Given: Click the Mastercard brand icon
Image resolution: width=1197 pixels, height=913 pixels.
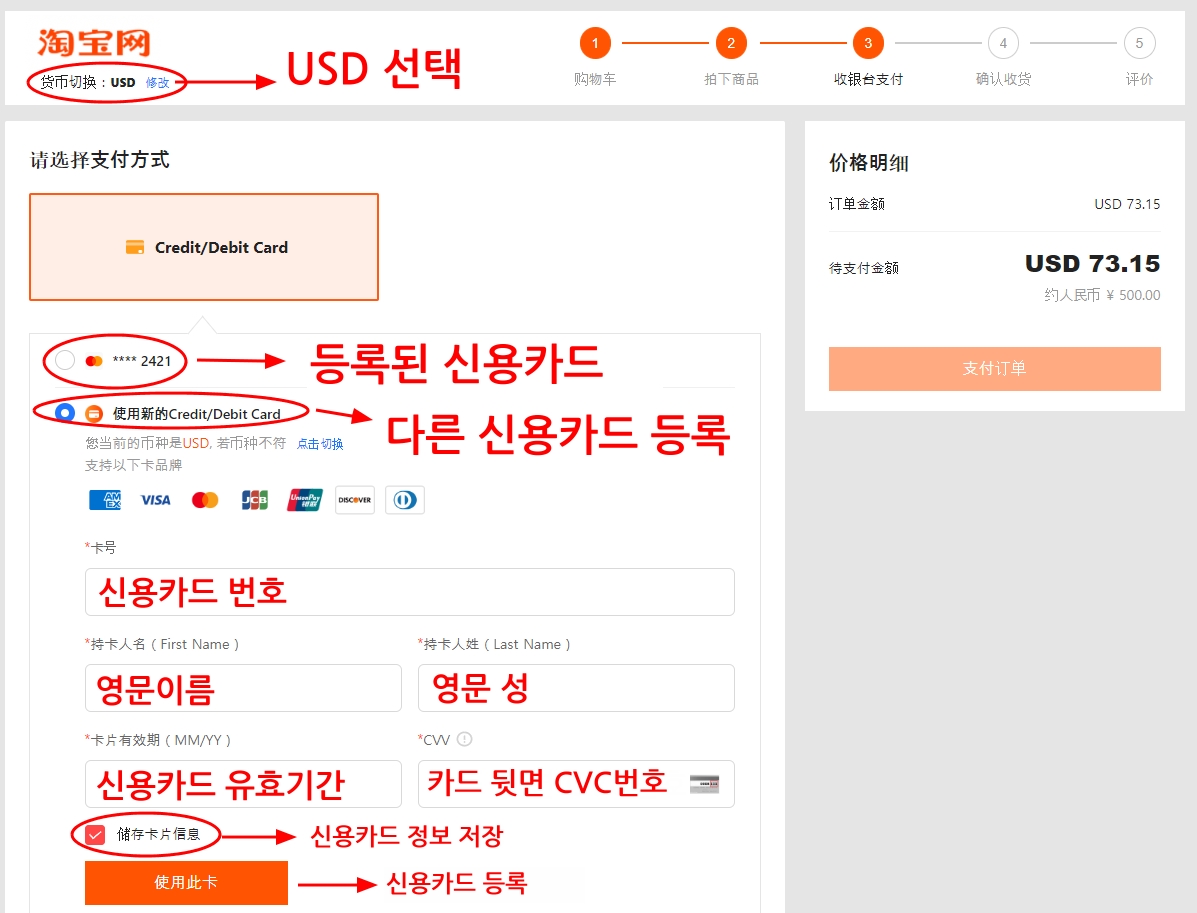Looking at the screenshot, I should click(x=205, y=500).
